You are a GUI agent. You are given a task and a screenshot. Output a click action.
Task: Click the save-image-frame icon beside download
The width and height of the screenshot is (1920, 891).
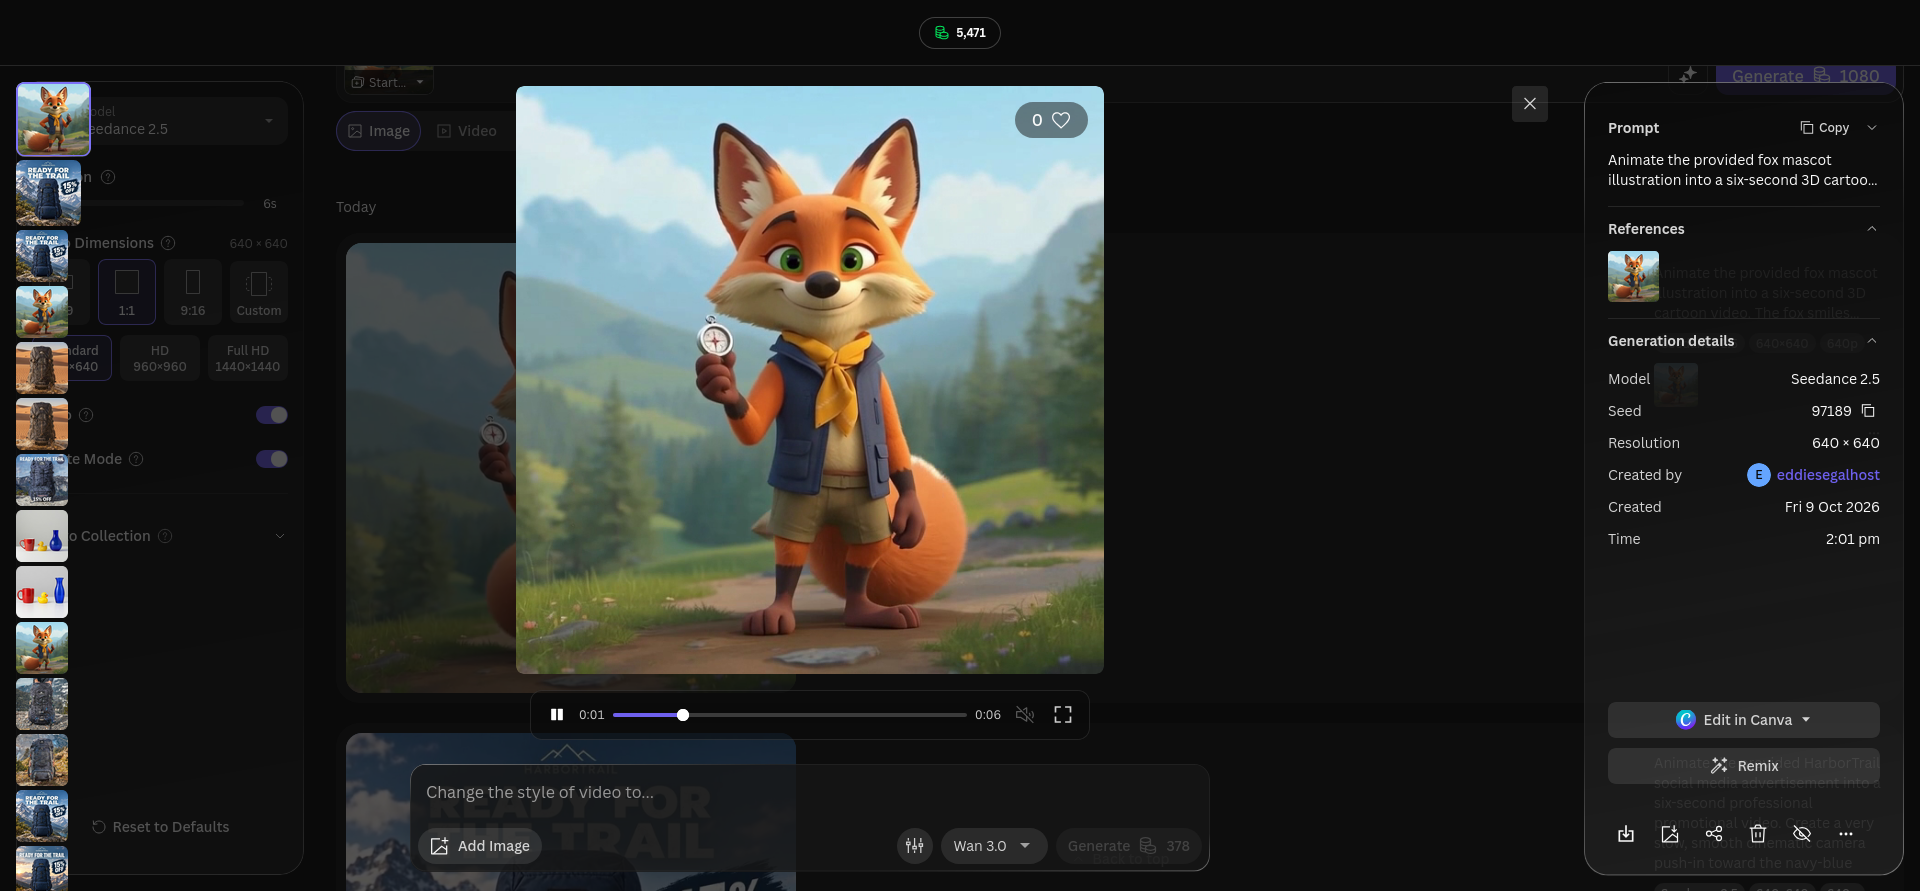pyautogui.click(x=1670, y=834)
